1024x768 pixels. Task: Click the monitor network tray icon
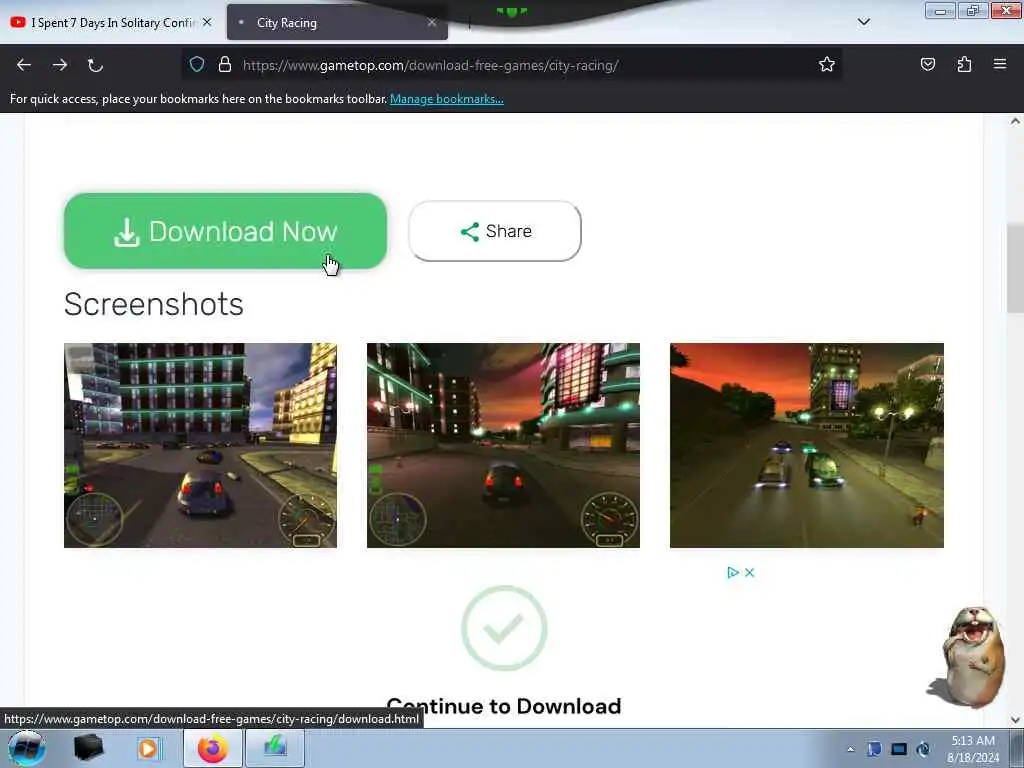click(899, 749)
